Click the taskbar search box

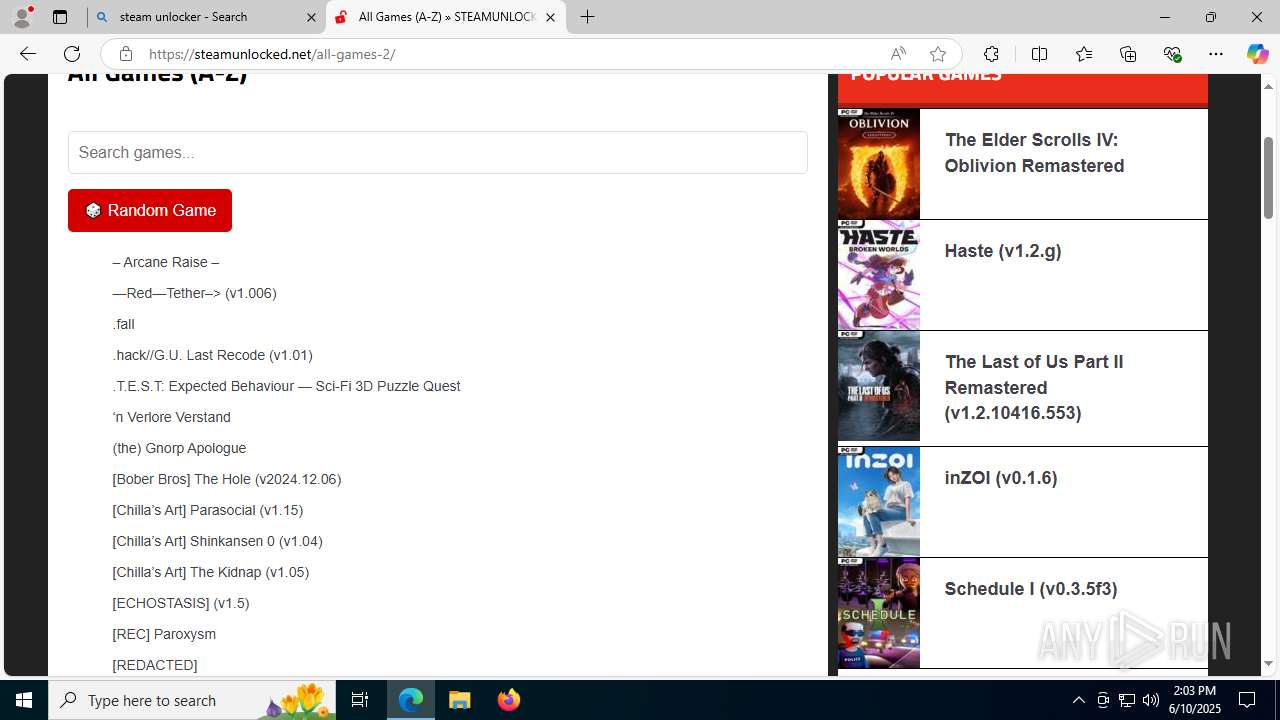192,700
